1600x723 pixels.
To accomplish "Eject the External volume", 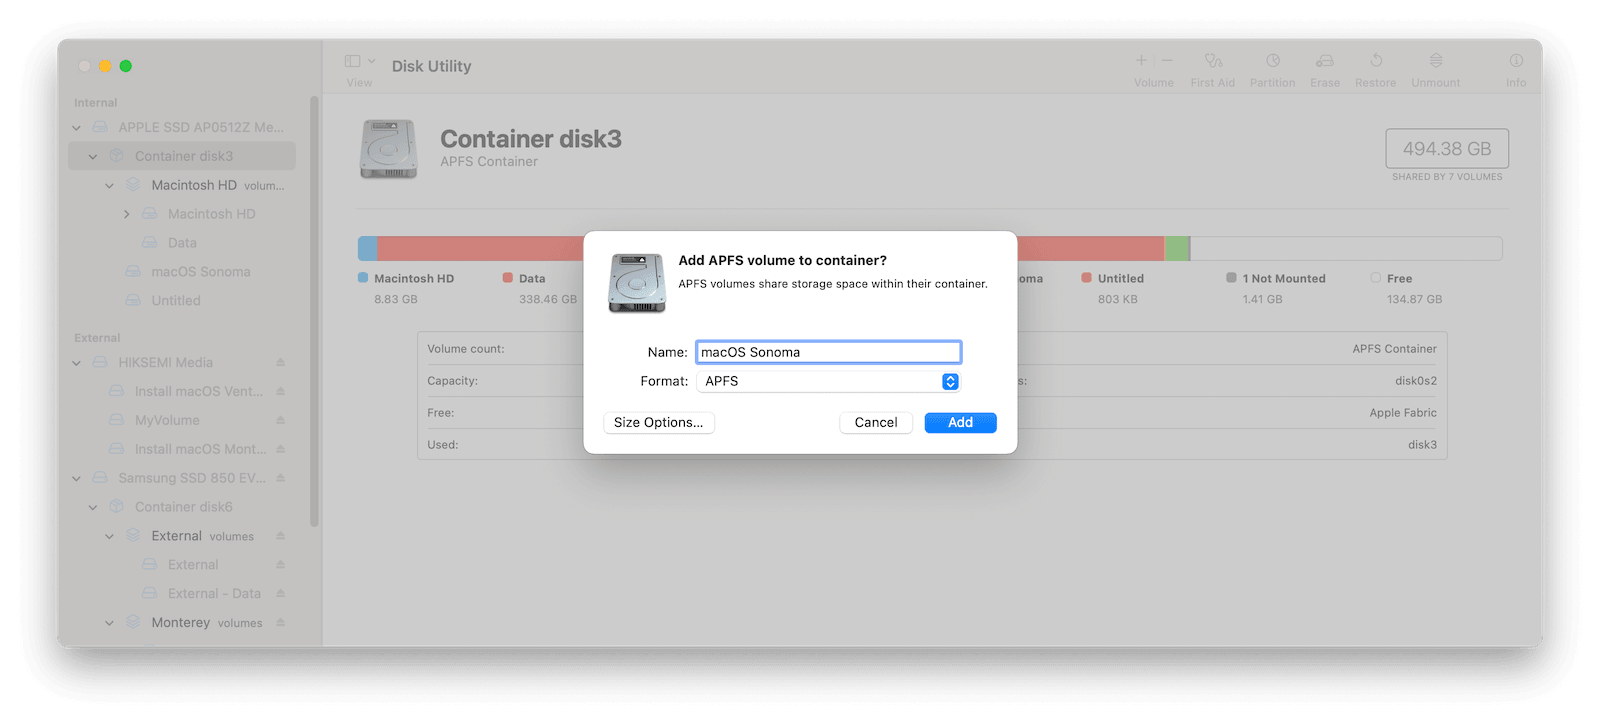I will [281, 565].
